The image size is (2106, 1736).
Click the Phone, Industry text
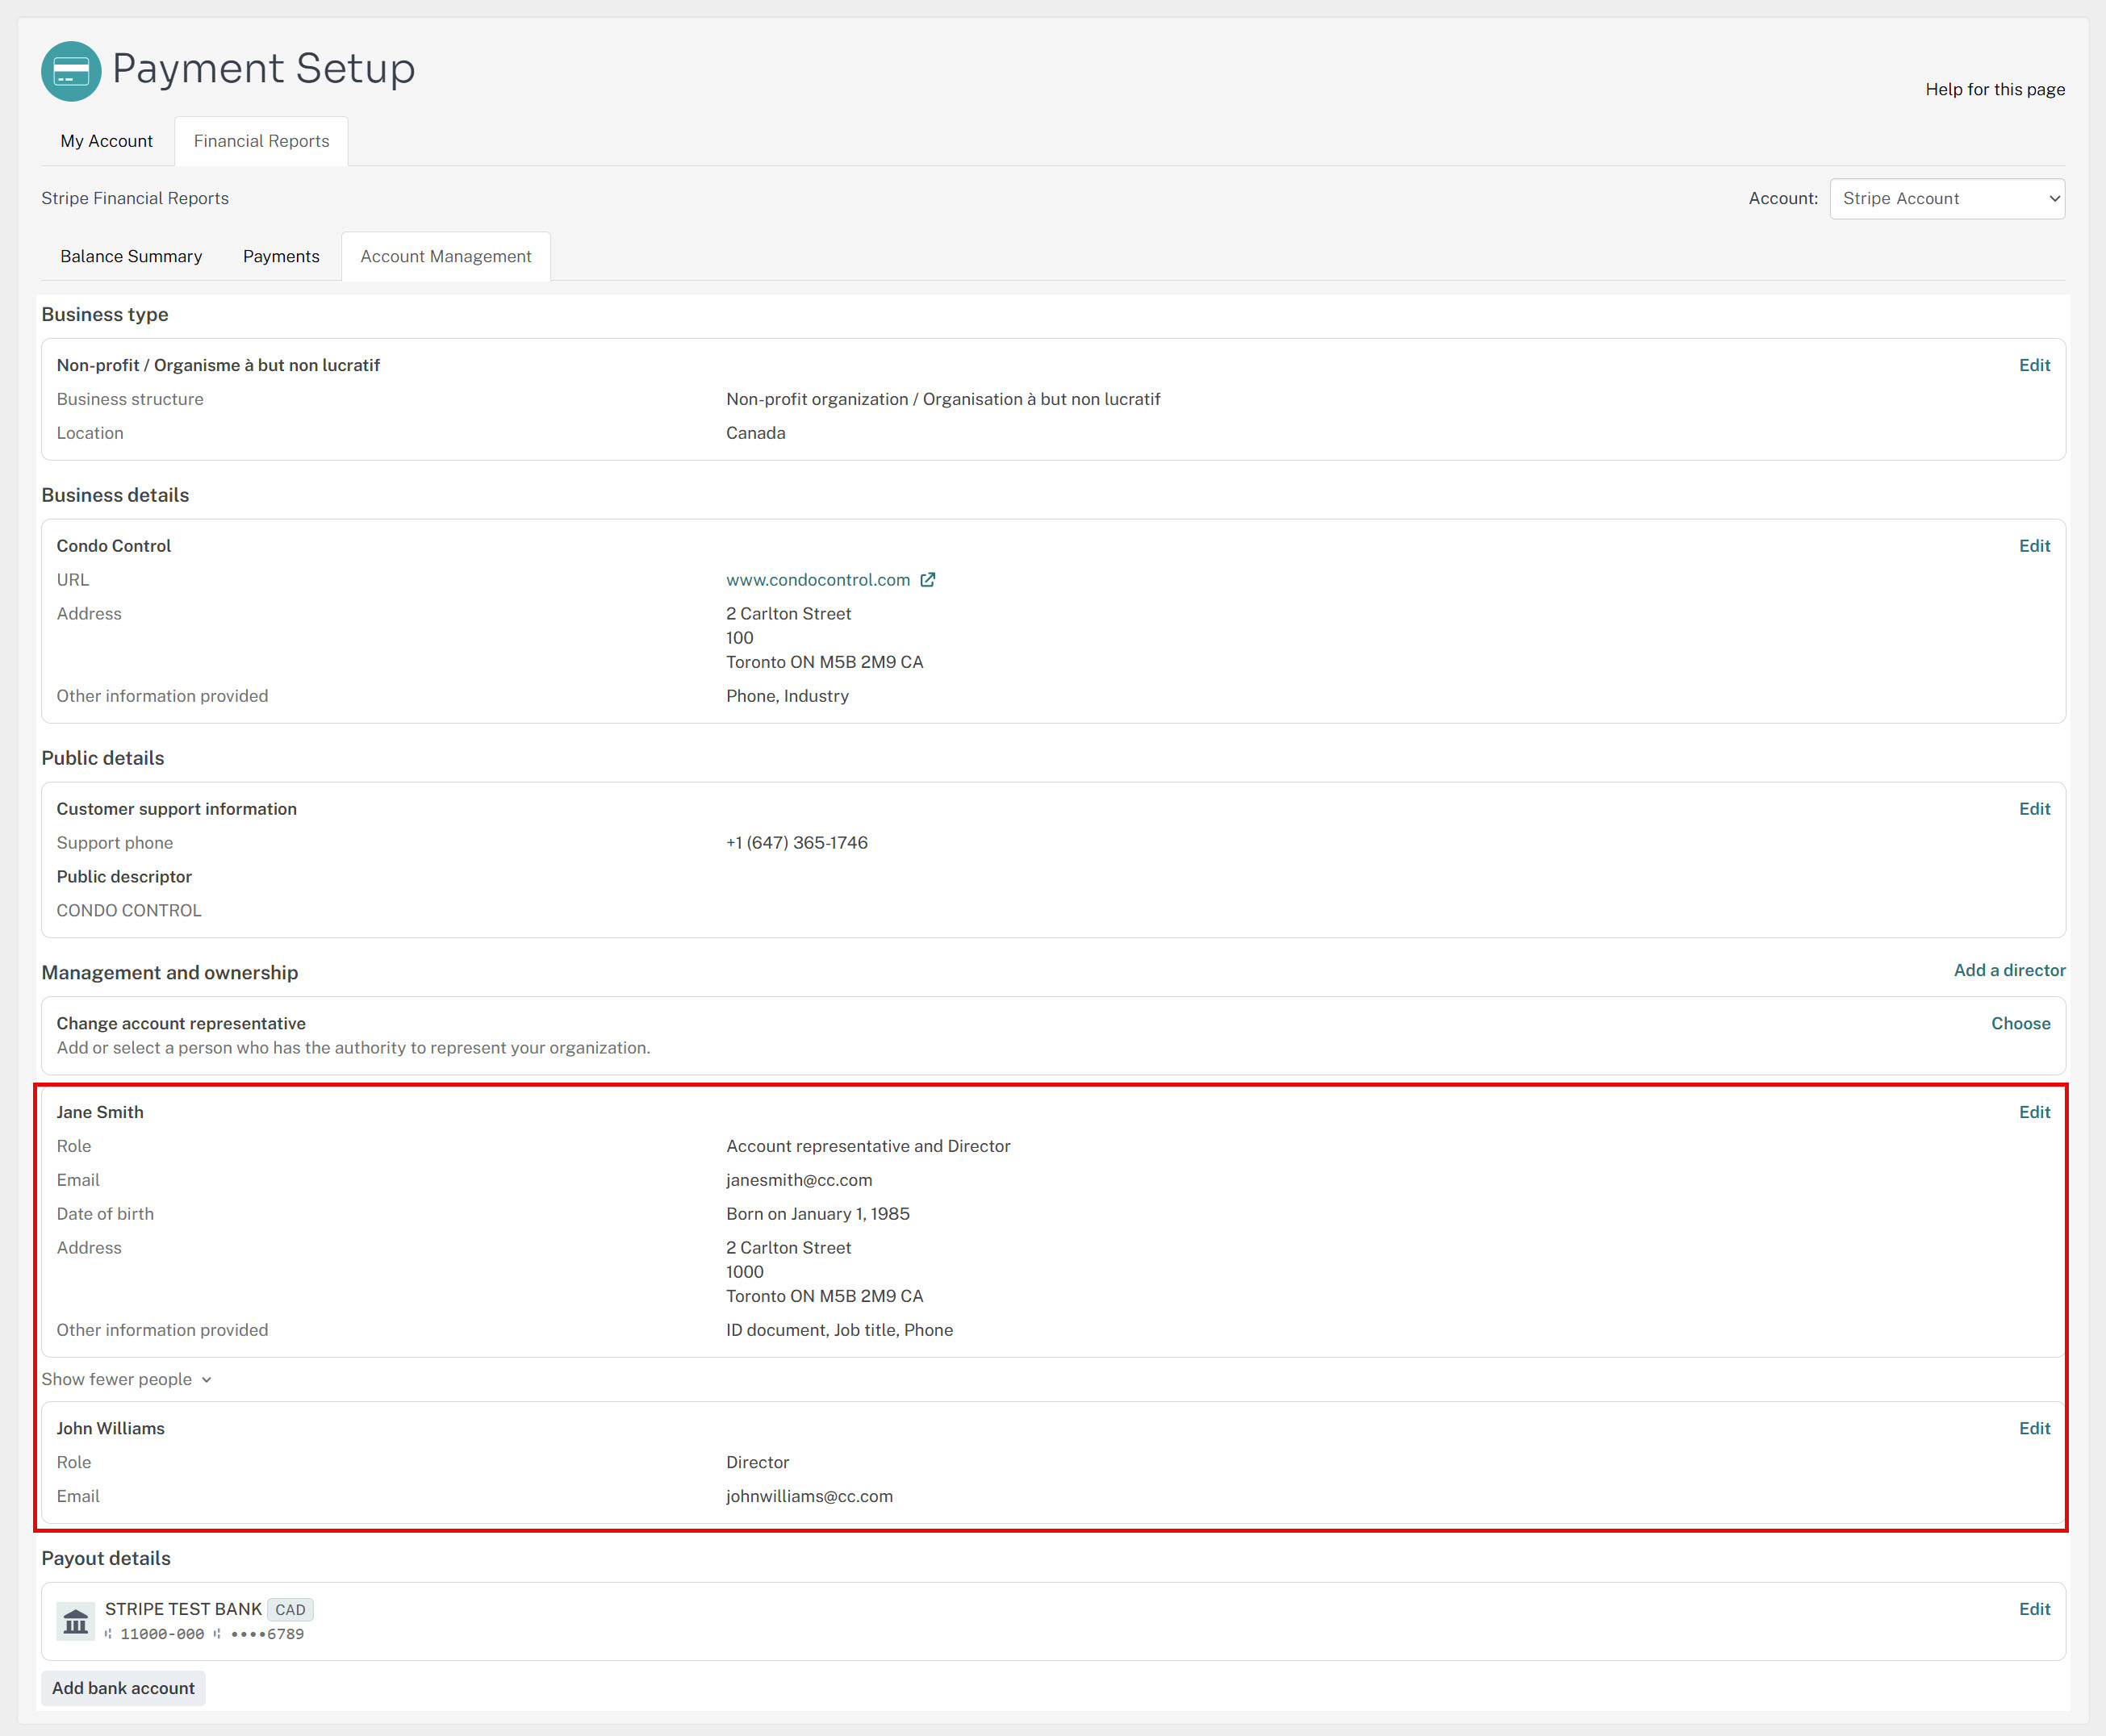[787, 696]
